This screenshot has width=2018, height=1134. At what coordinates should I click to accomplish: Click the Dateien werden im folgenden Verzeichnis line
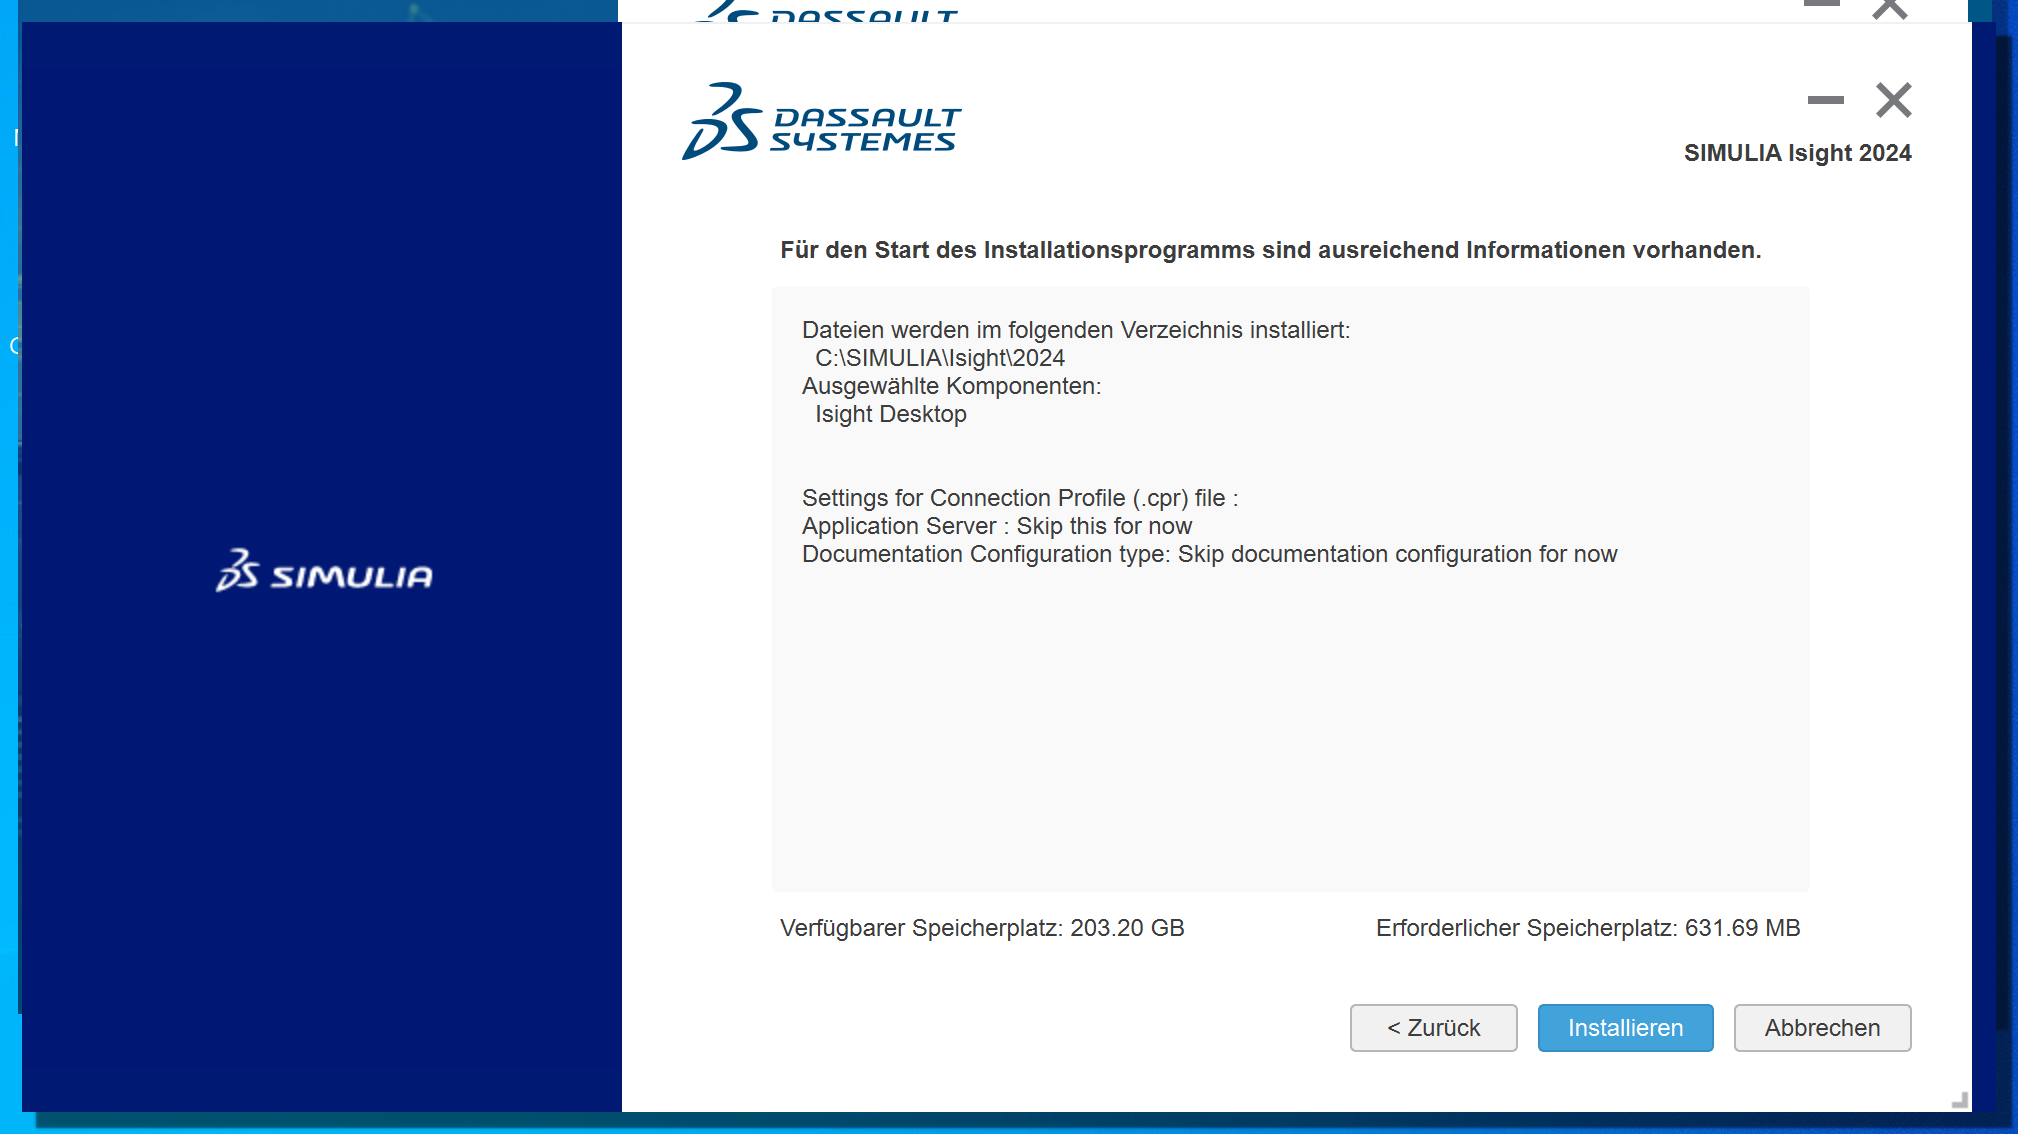[x=1076, y=330]
